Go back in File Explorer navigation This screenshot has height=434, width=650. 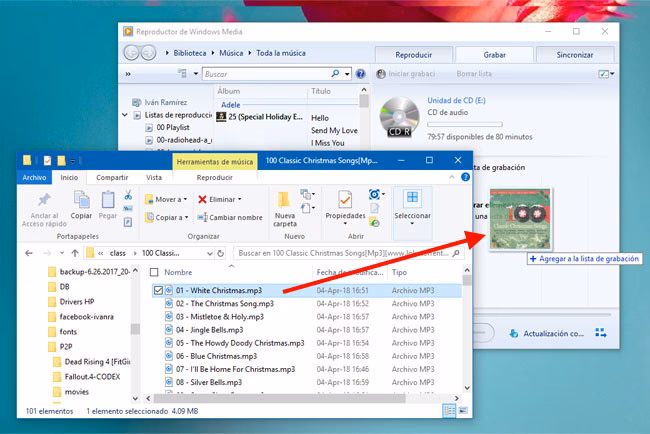pos(29,253)
